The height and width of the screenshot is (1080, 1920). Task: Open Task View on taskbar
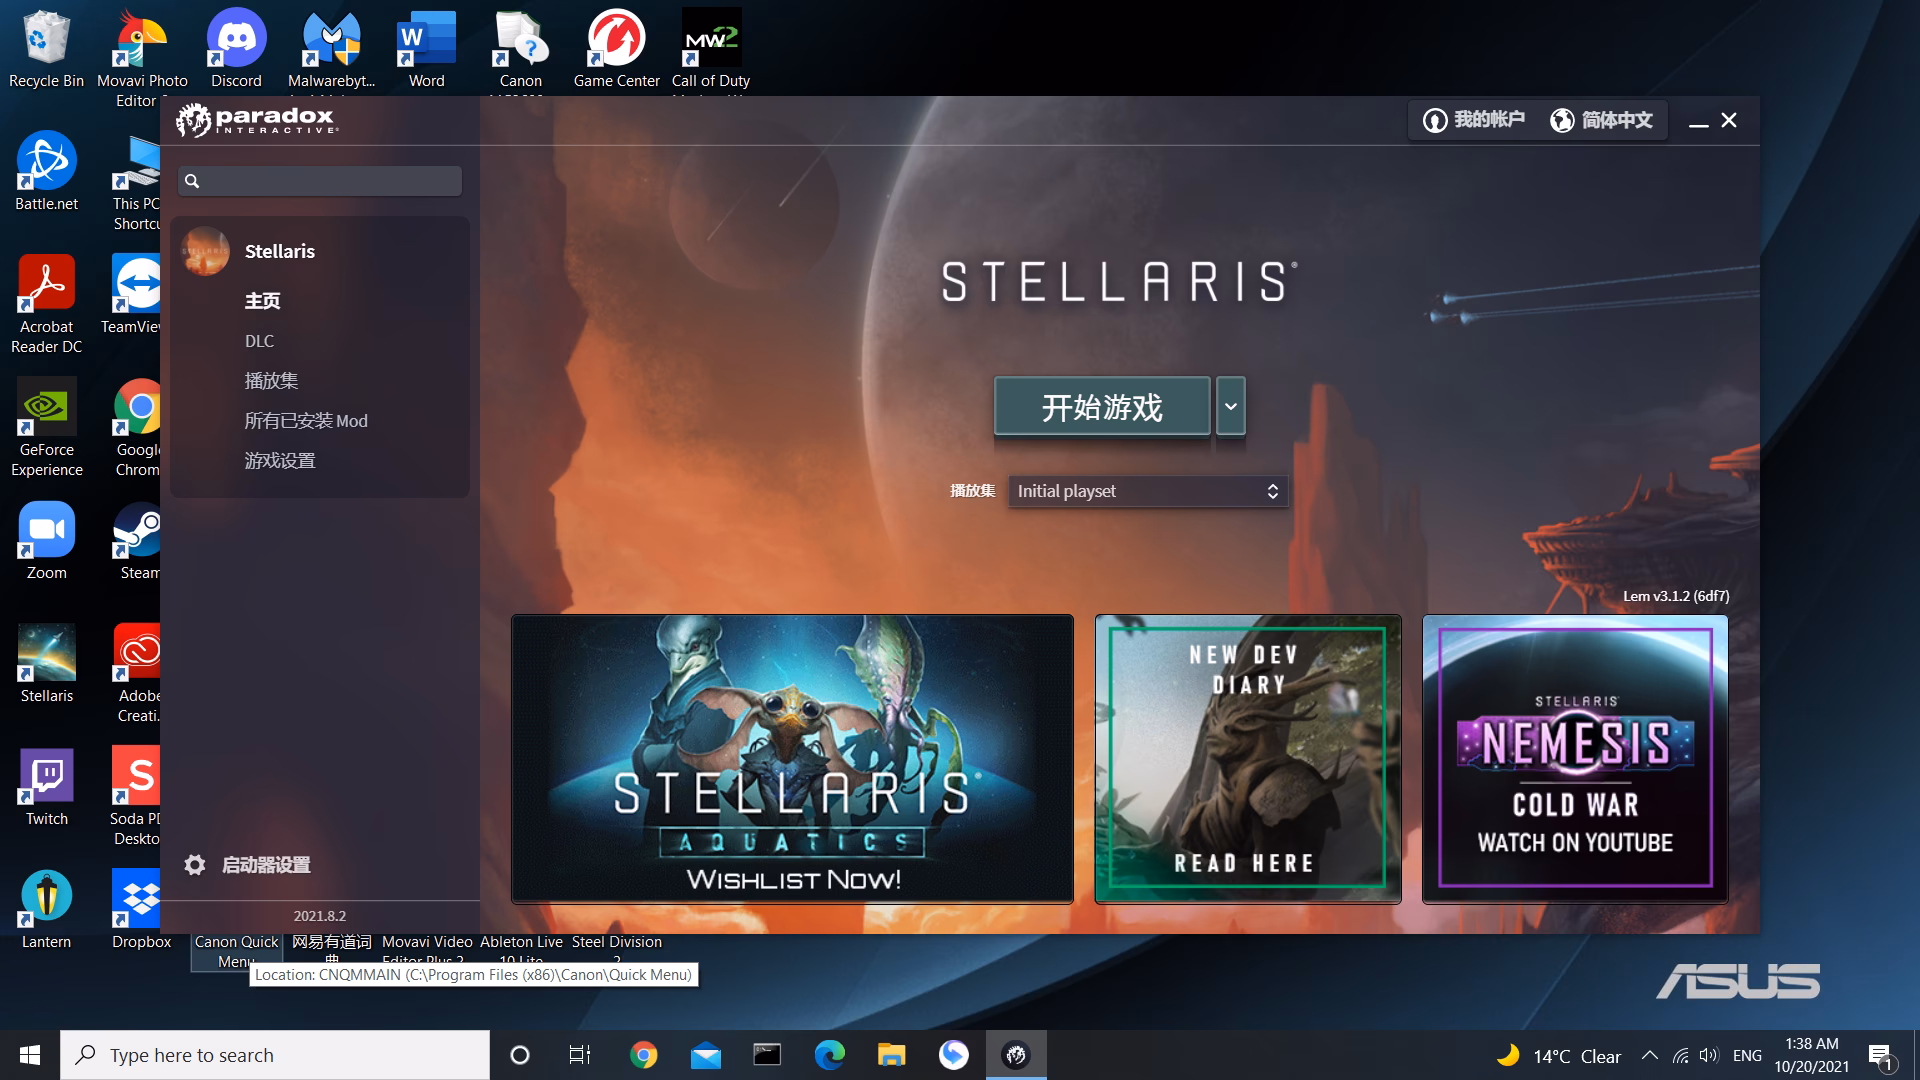tap(580, 1055)
